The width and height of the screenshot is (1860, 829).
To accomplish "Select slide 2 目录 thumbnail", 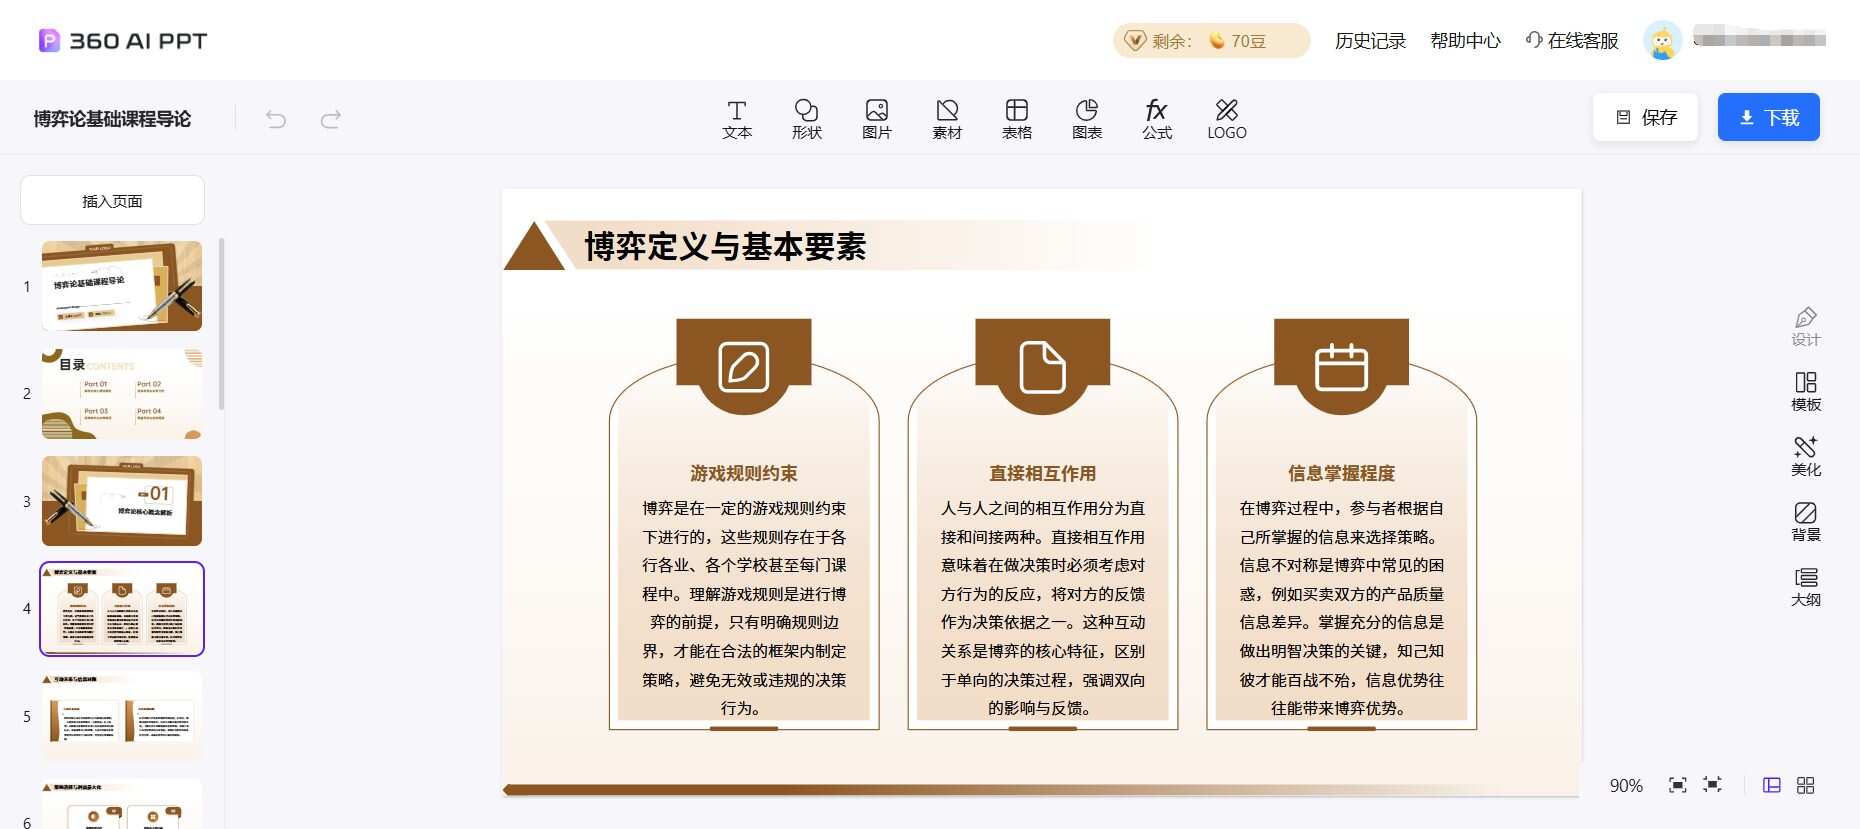I will point(122,394).
